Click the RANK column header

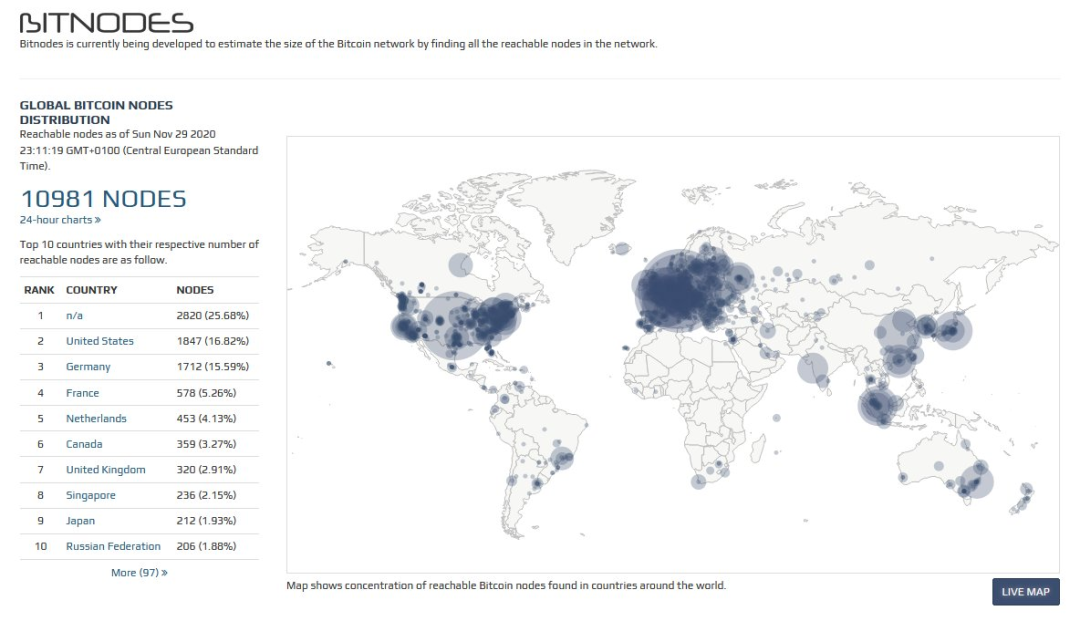click(x=39, y=290)
